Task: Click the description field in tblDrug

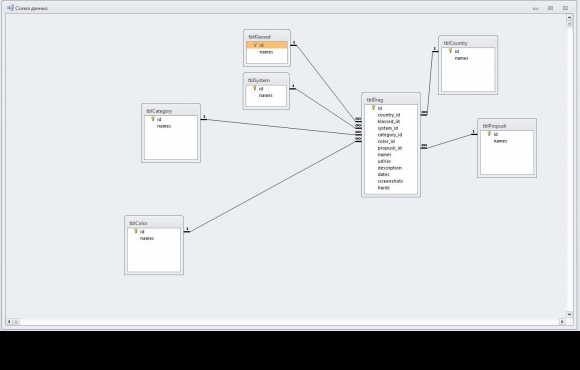Action: tap(390, 168)
